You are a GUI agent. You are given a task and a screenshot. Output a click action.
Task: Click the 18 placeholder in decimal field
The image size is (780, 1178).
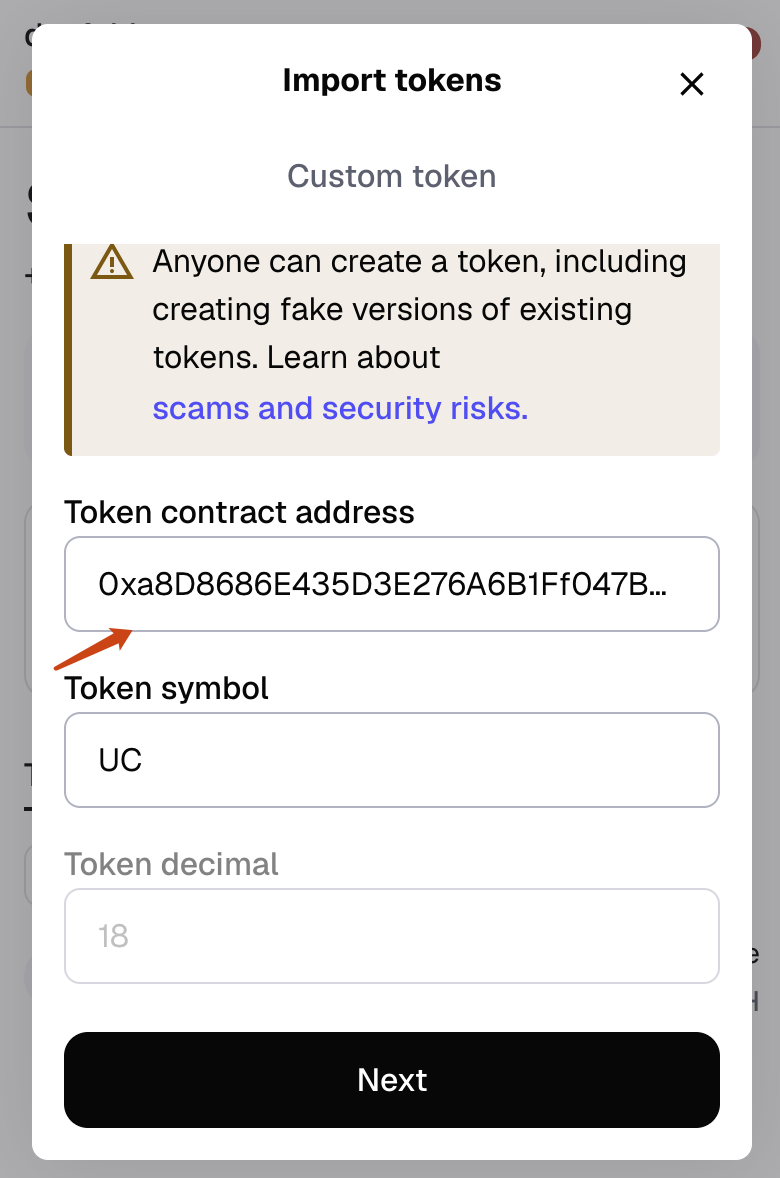coord(113,936)
